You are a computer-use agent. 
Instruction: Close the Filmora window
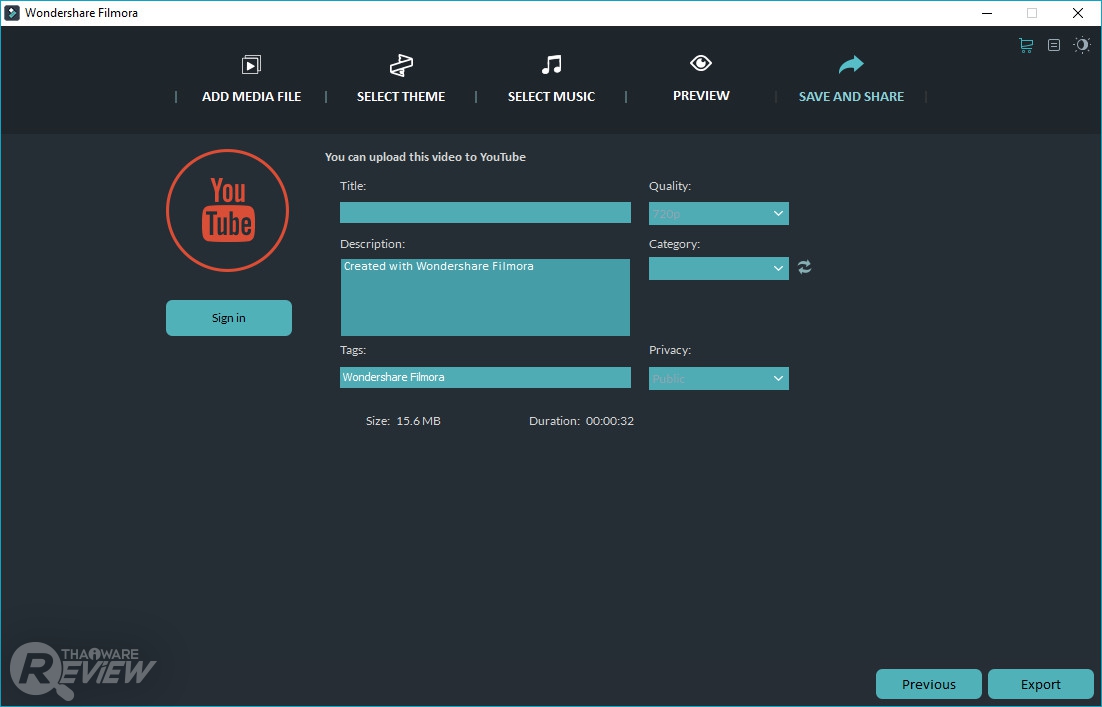click(1077, 13)
